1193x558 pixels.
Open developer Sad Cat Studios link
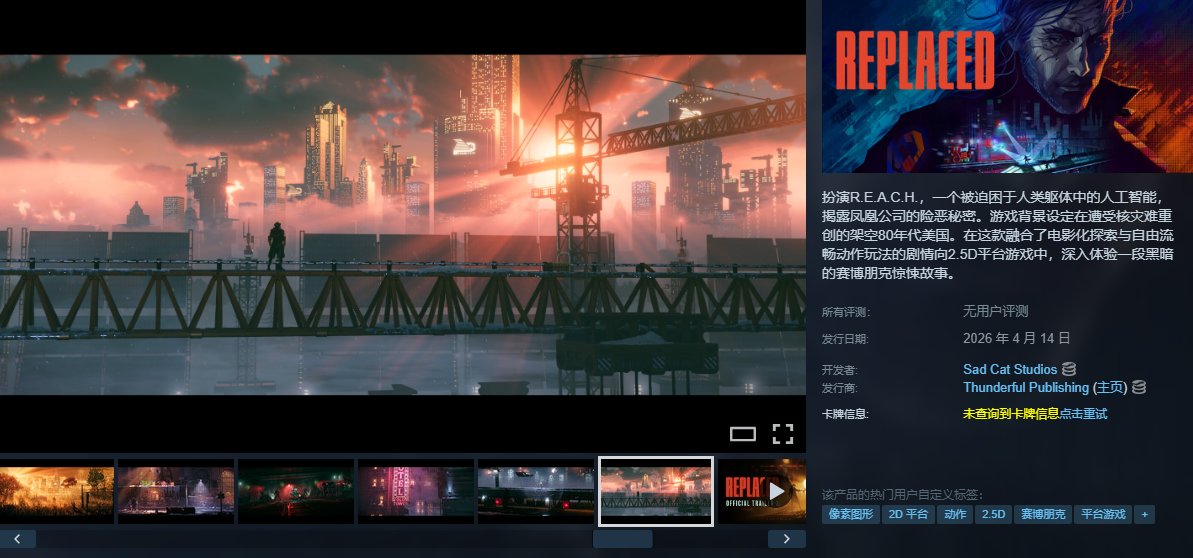click(x=1010, y=369)
